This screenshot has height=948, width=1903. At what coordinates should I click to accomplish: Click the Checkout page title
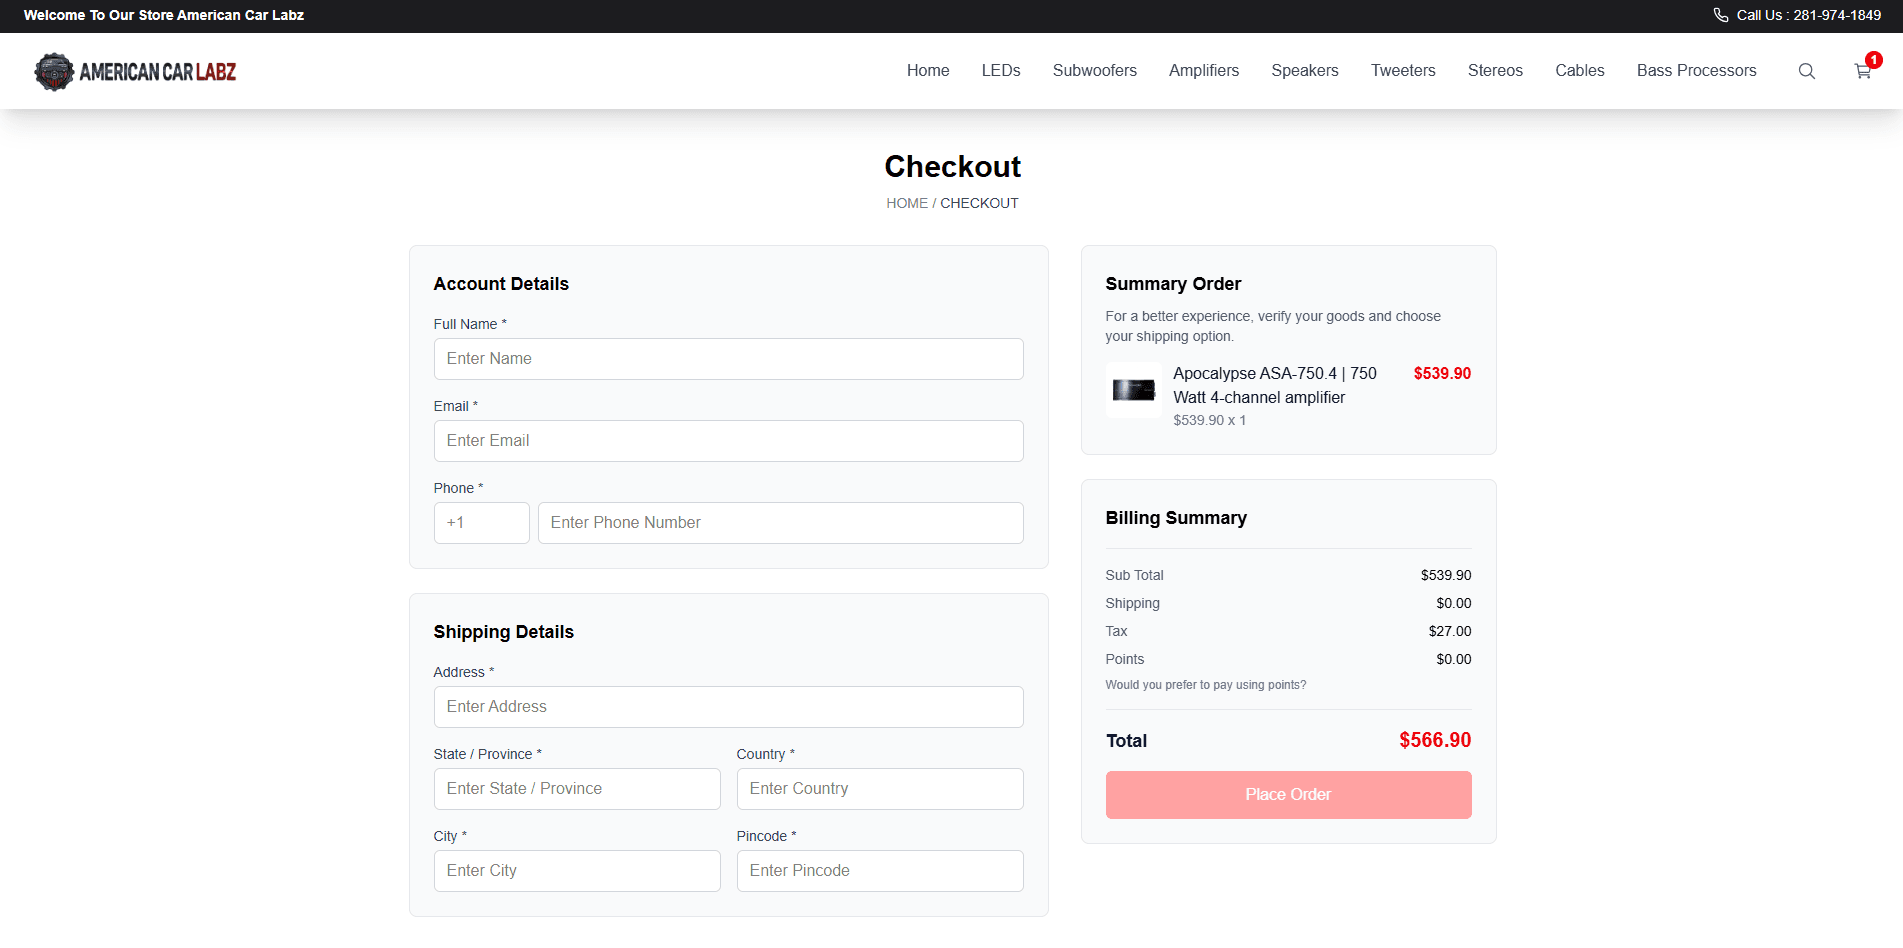[952, 166]
